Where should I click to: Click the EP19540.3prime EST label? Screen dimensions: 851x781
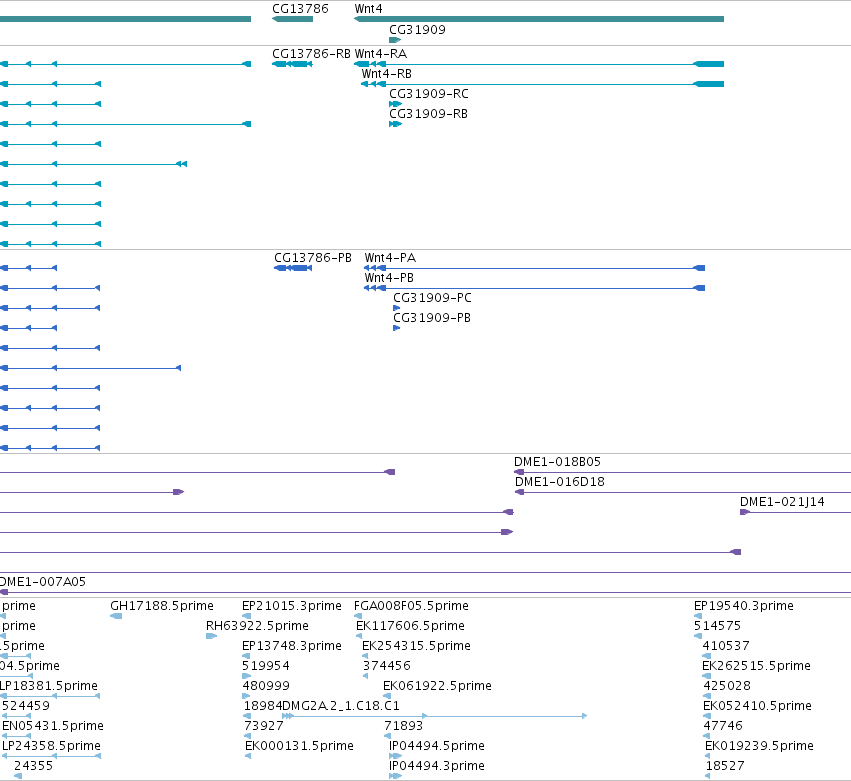pyautogui.click(x=744, y=605)
